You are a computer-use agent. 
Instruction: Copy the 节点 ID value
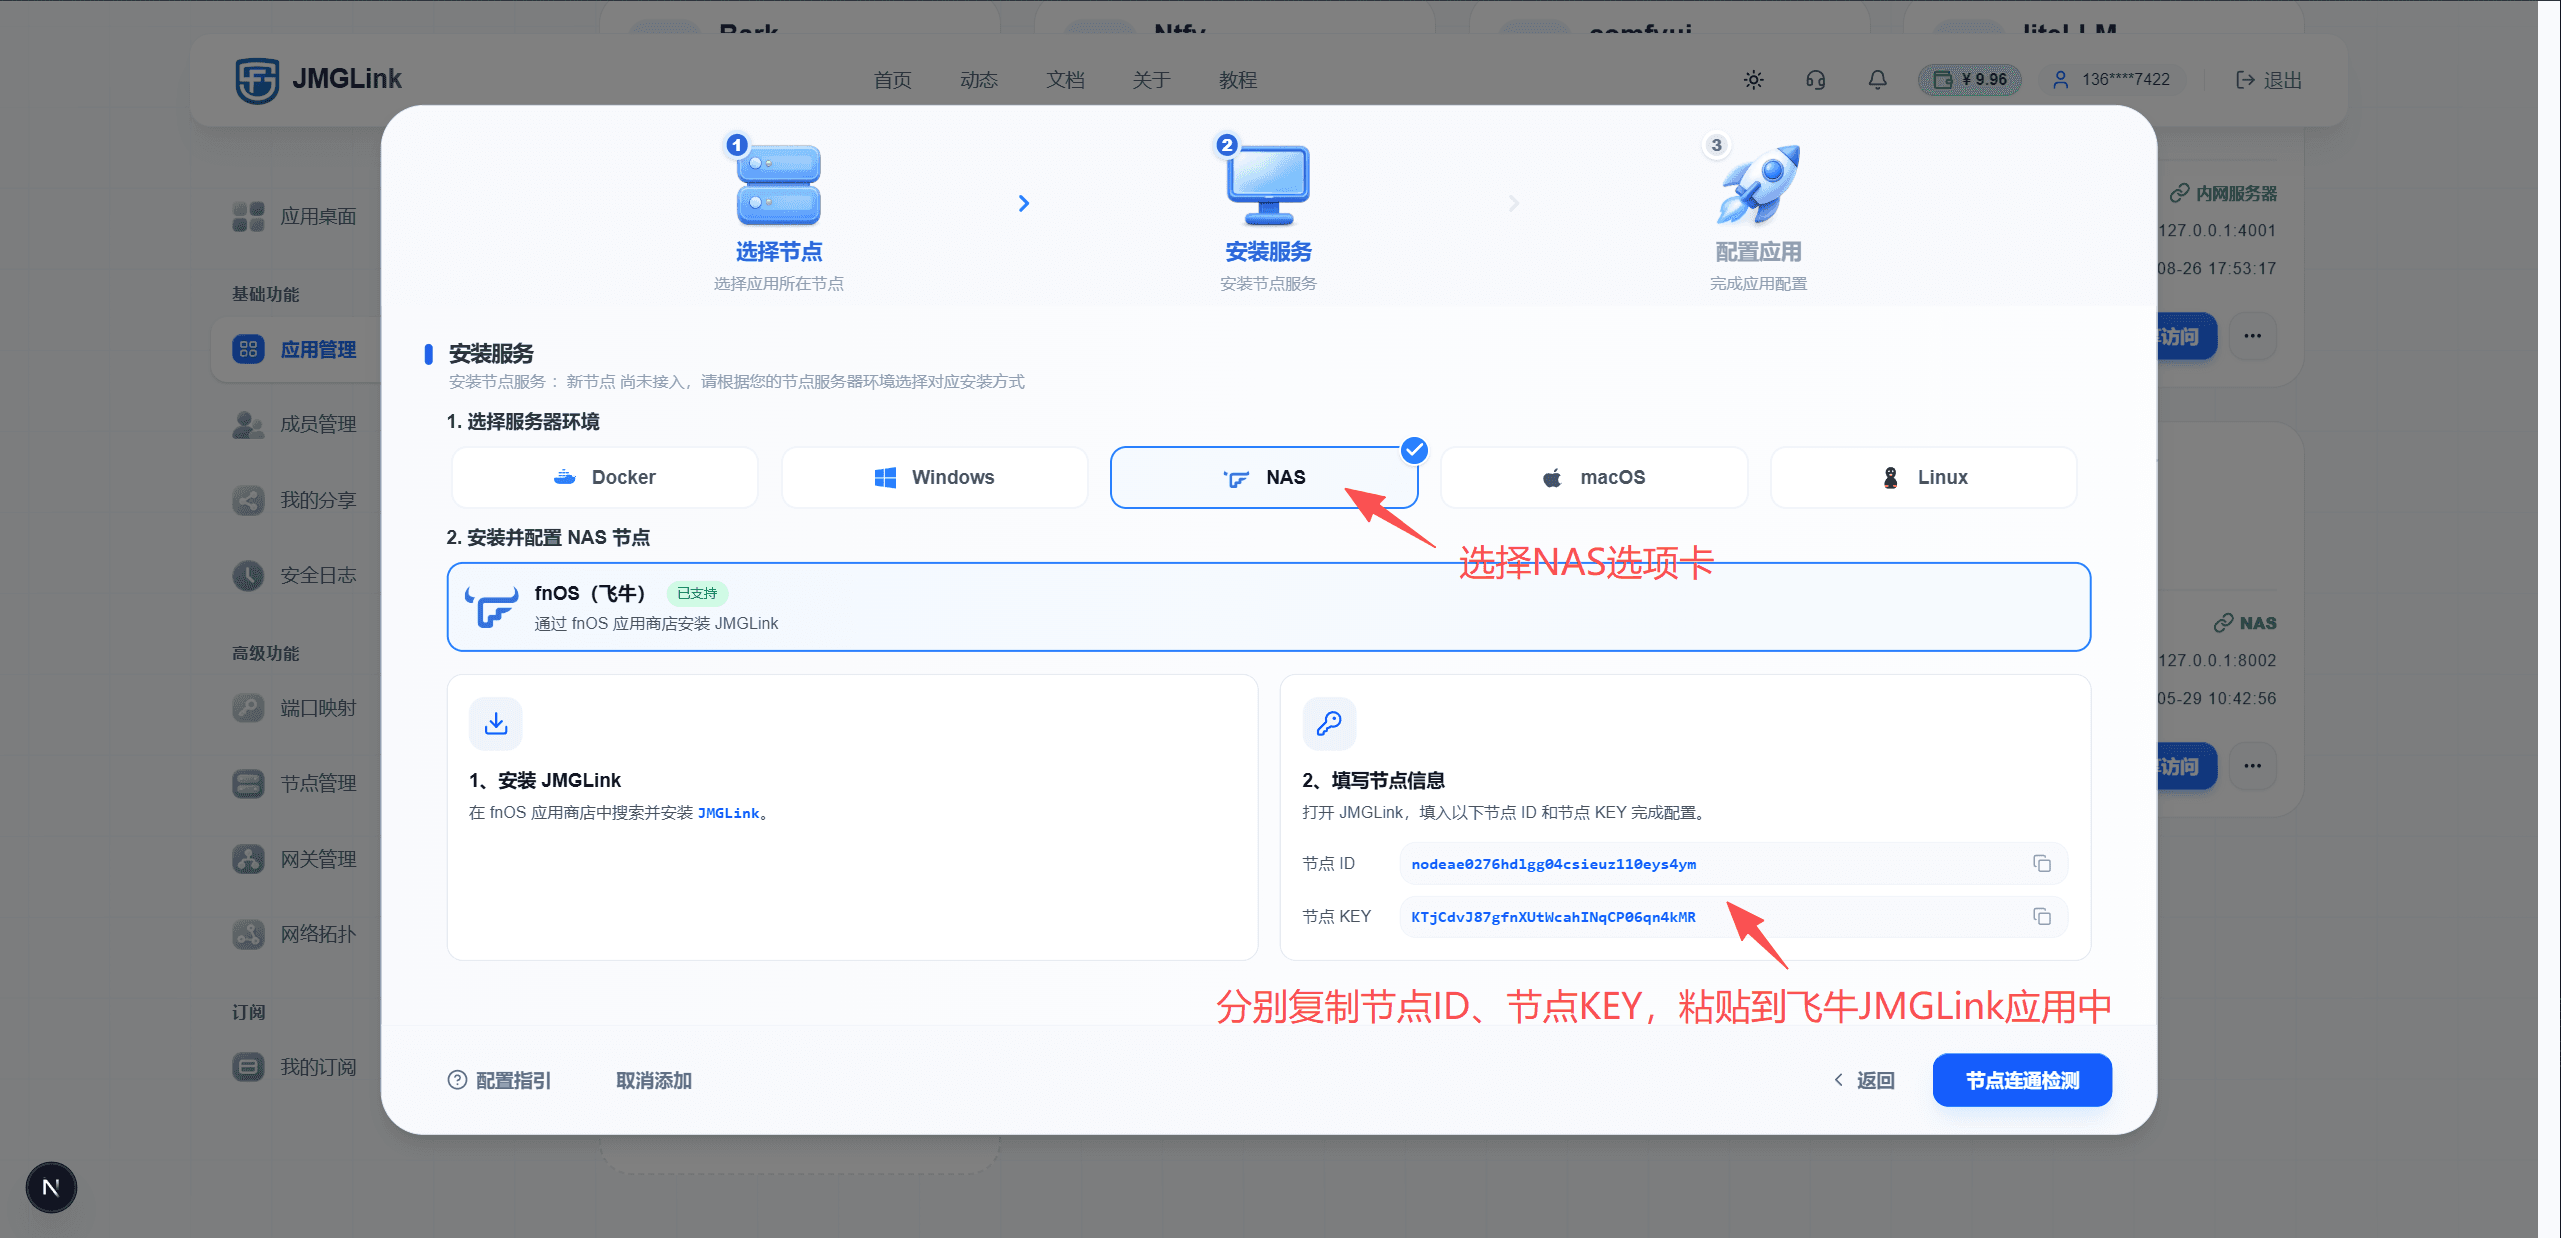point(2042,864)
